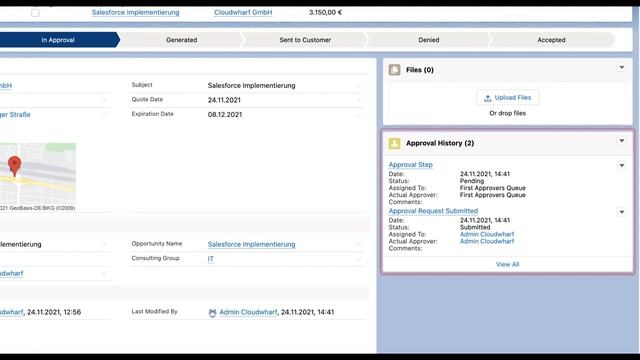Open Admin Cloudwharf link under Assigned To
Screen dimensions: 640x360
tap(487, 234)
